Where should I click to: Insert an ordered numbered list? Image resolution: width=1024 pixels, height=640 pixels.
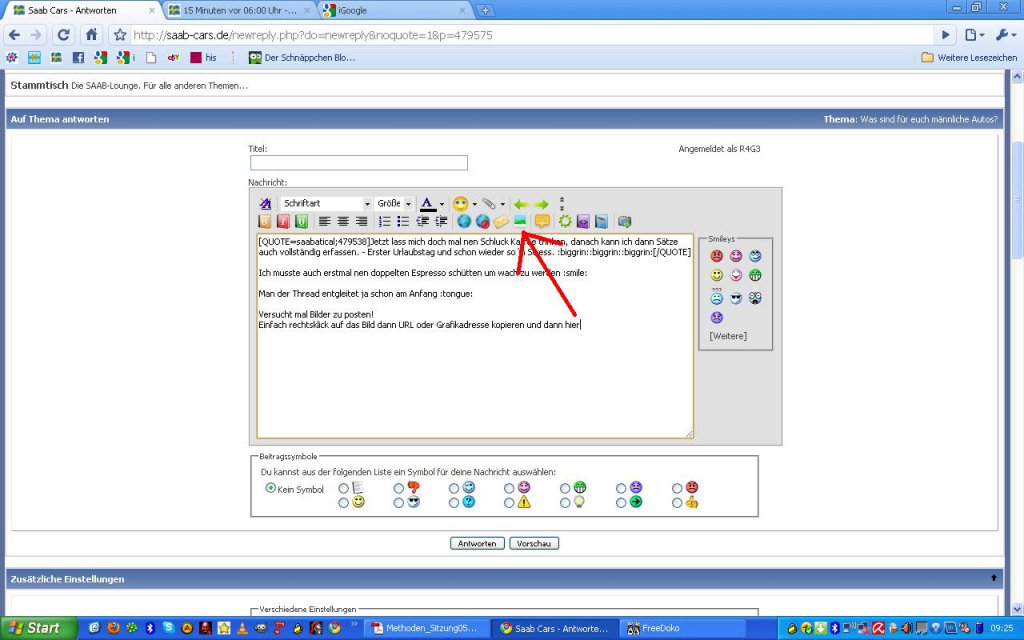385,221
